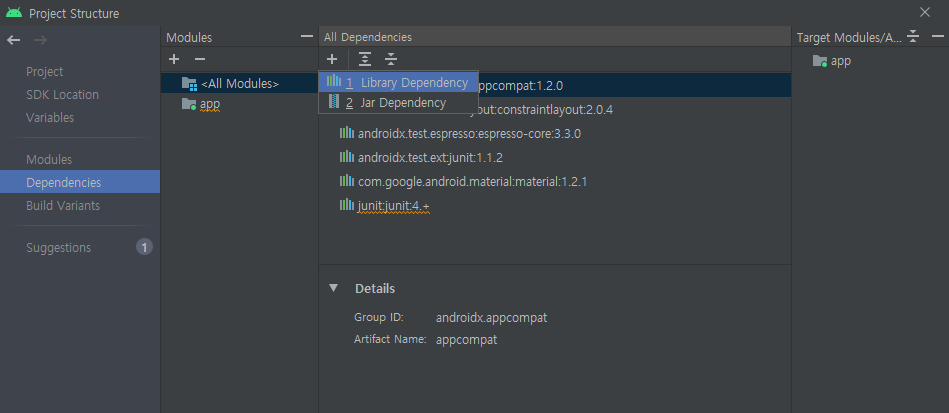
Task: Remove module using the minus button
Action: click(x=200, y=59)
